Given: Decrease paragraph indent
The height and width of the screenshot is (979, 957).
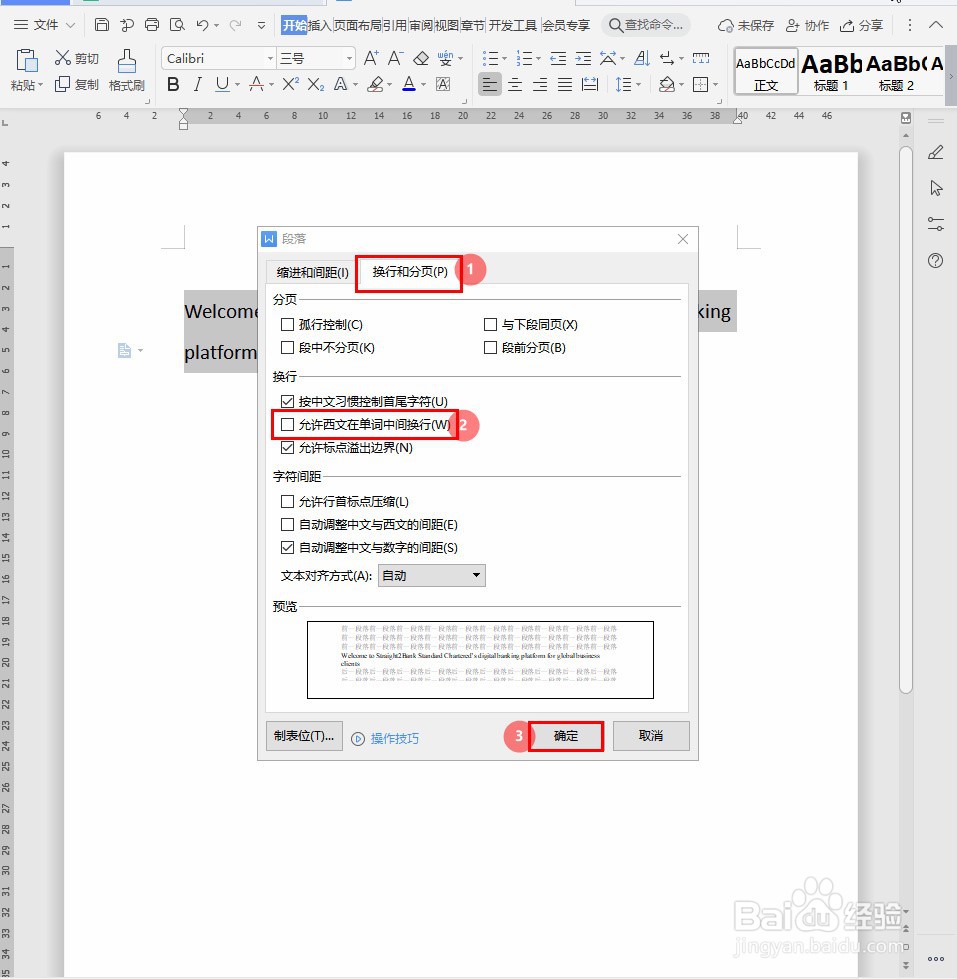Looking at the screenshot, I should click(x=558, y=59).
